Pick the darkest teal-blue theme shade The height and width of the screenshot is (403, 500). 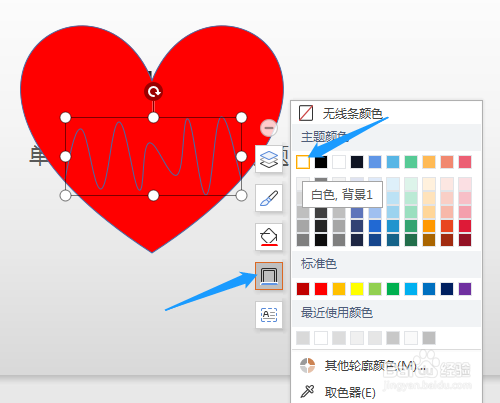tap(393, 240)
